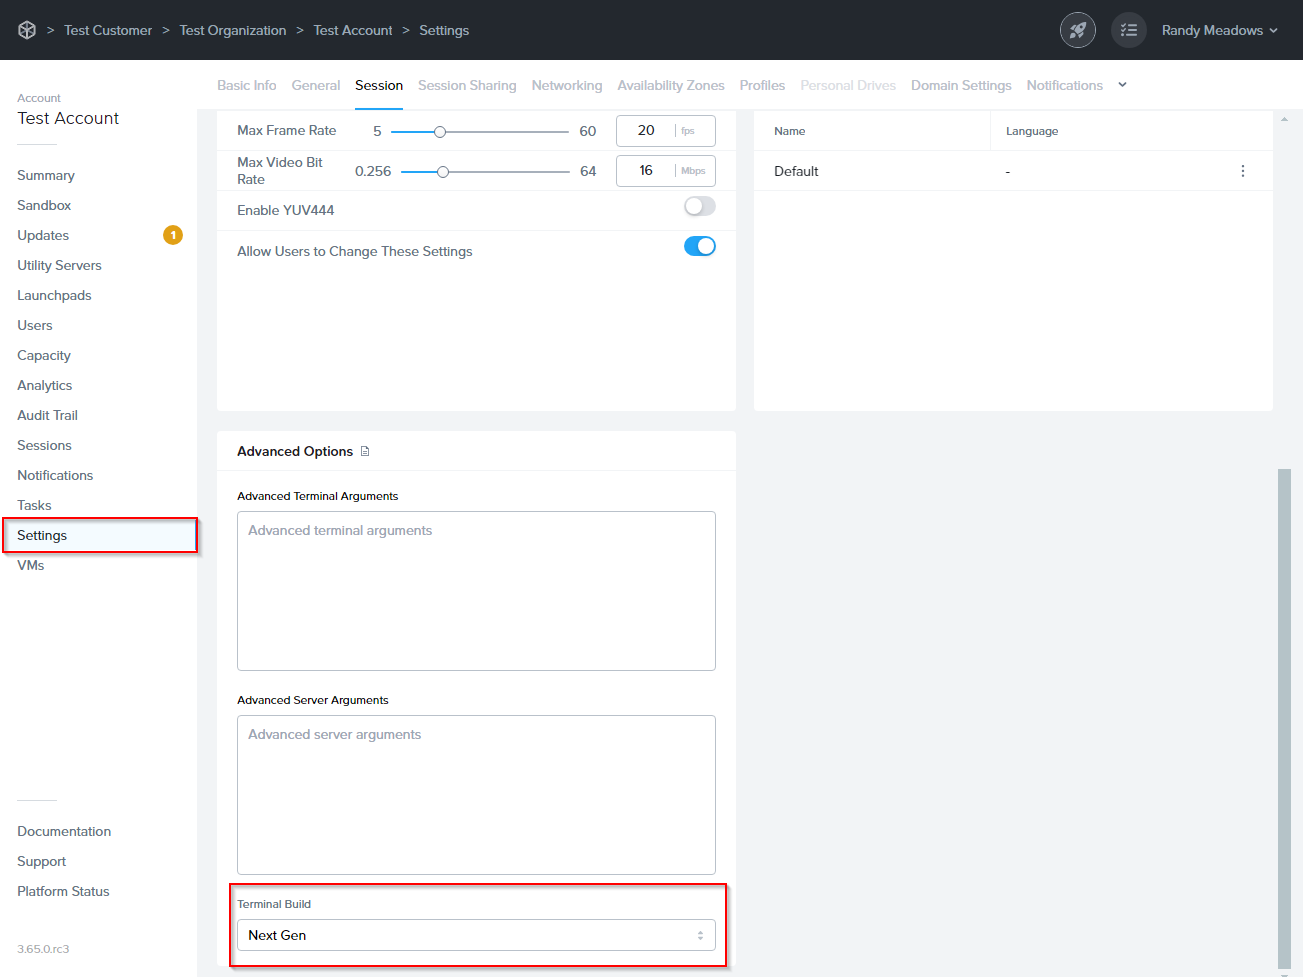Go to Audit Trail in sidebar
The image size is (1303, 977).
47,415
